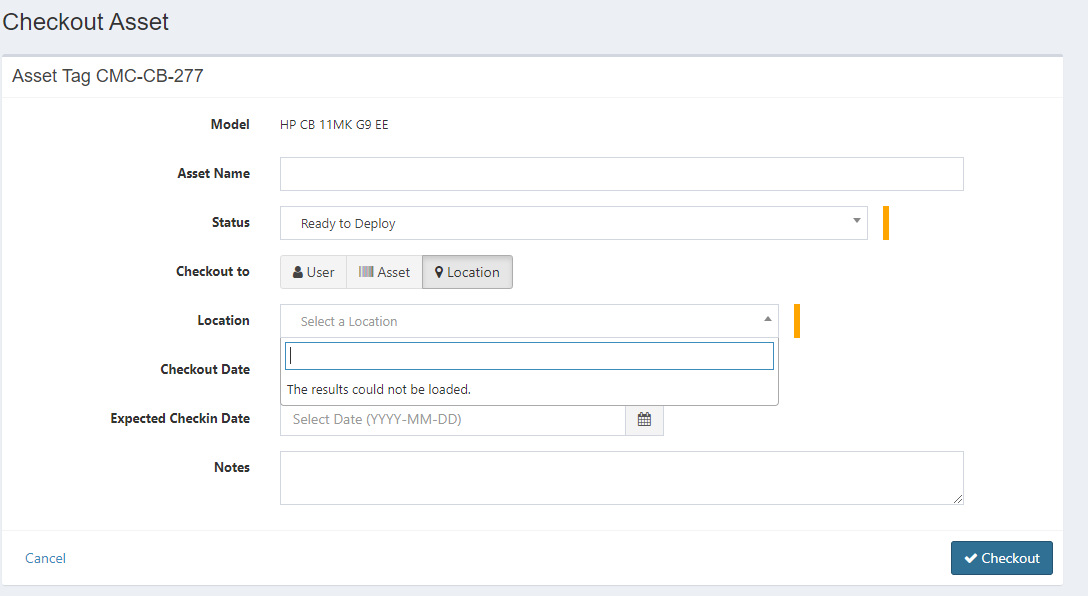Click the HP CB 11MK G9 EE model text
1088x596 pixels.
click(334, 125)
